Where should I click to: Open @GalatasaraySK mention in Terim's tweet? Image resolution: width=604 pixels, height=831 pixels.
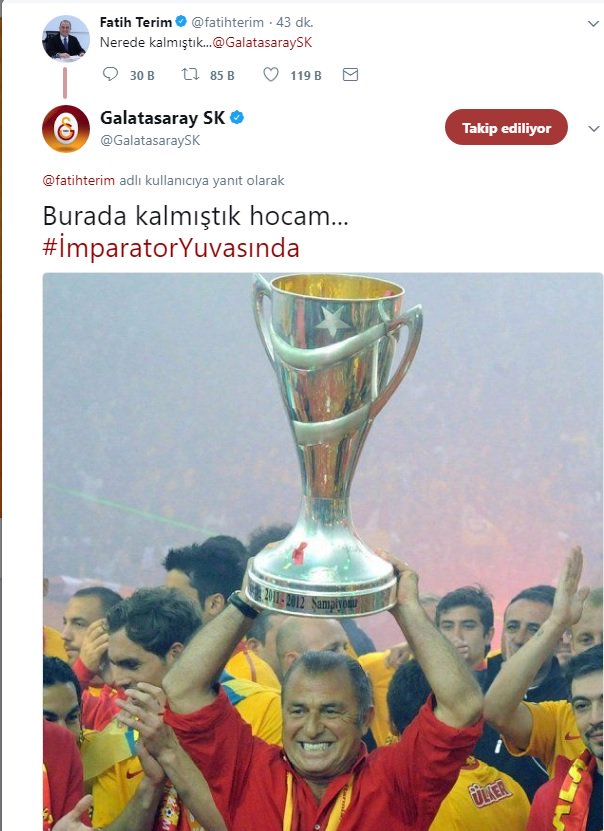[x=262, y=42]
